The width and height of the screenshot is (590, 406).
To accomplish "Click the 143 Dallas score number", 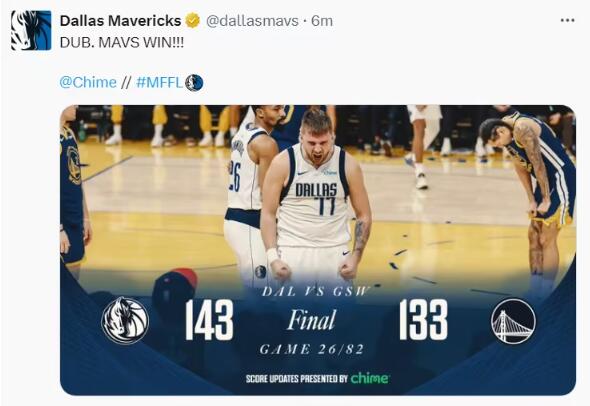I will 209,320.
